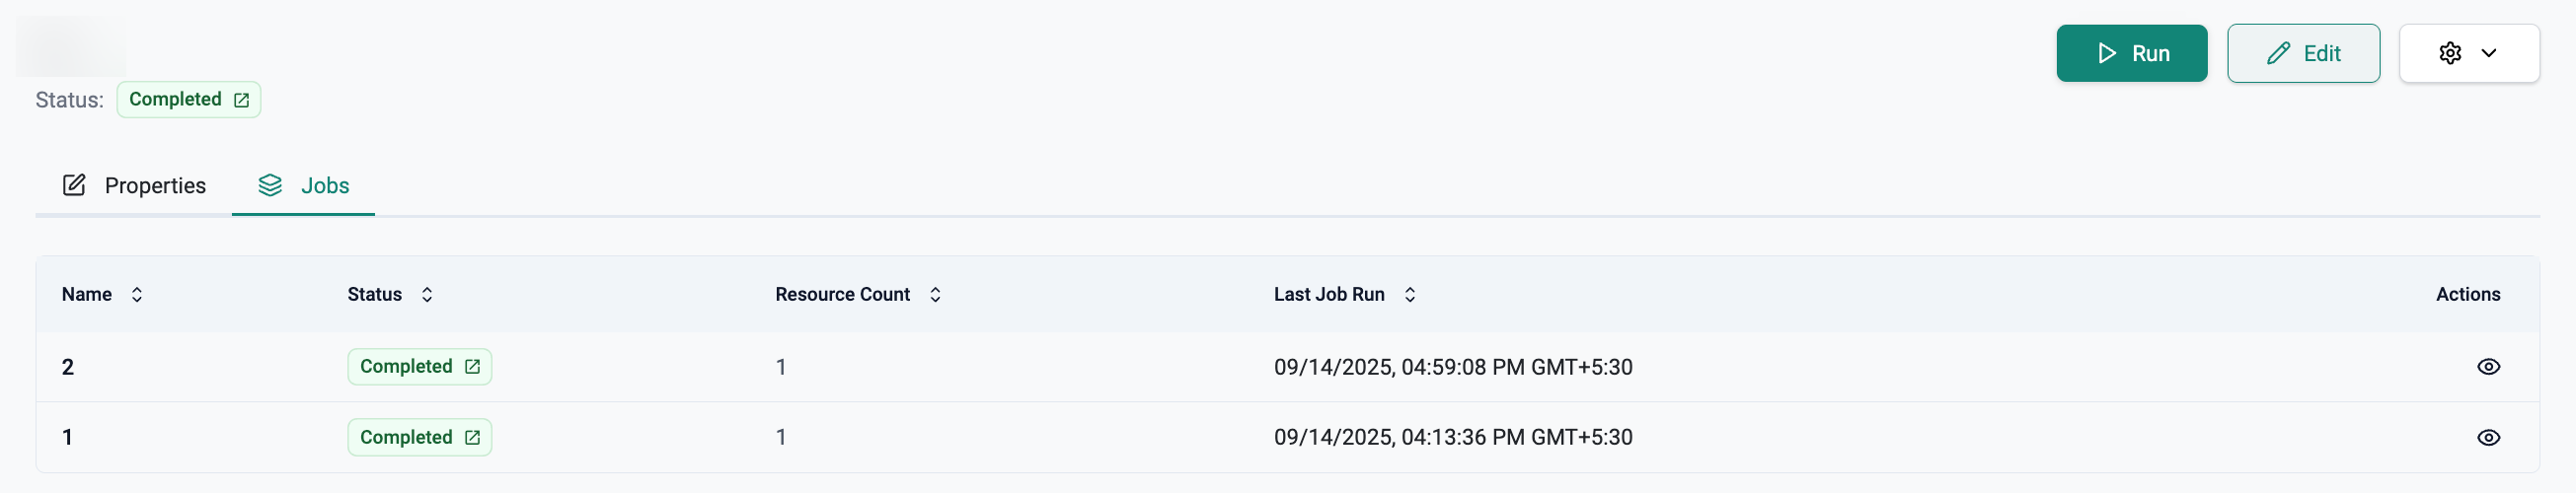View job 1 details via eye icon

pyautogui.click(x=2488, y=438)
